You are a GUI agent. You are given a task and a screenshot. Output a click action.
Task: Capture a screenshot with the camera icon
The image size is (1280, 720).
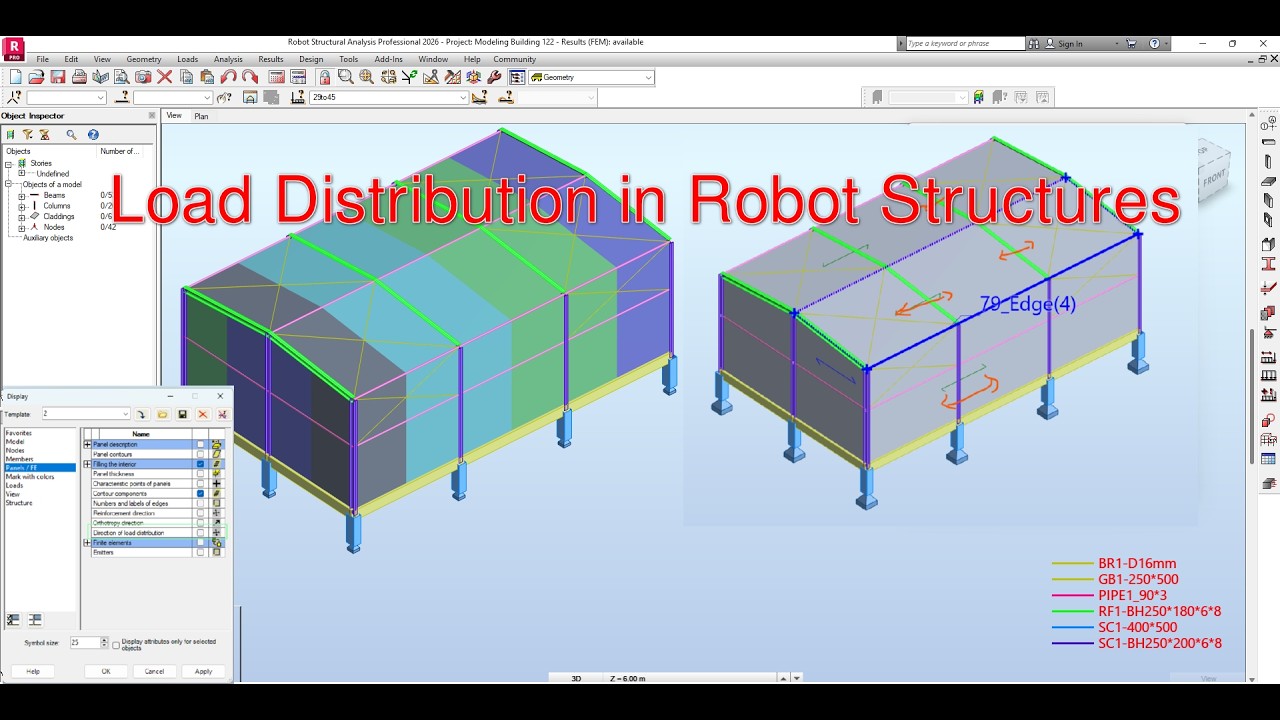tap(143, 77)
